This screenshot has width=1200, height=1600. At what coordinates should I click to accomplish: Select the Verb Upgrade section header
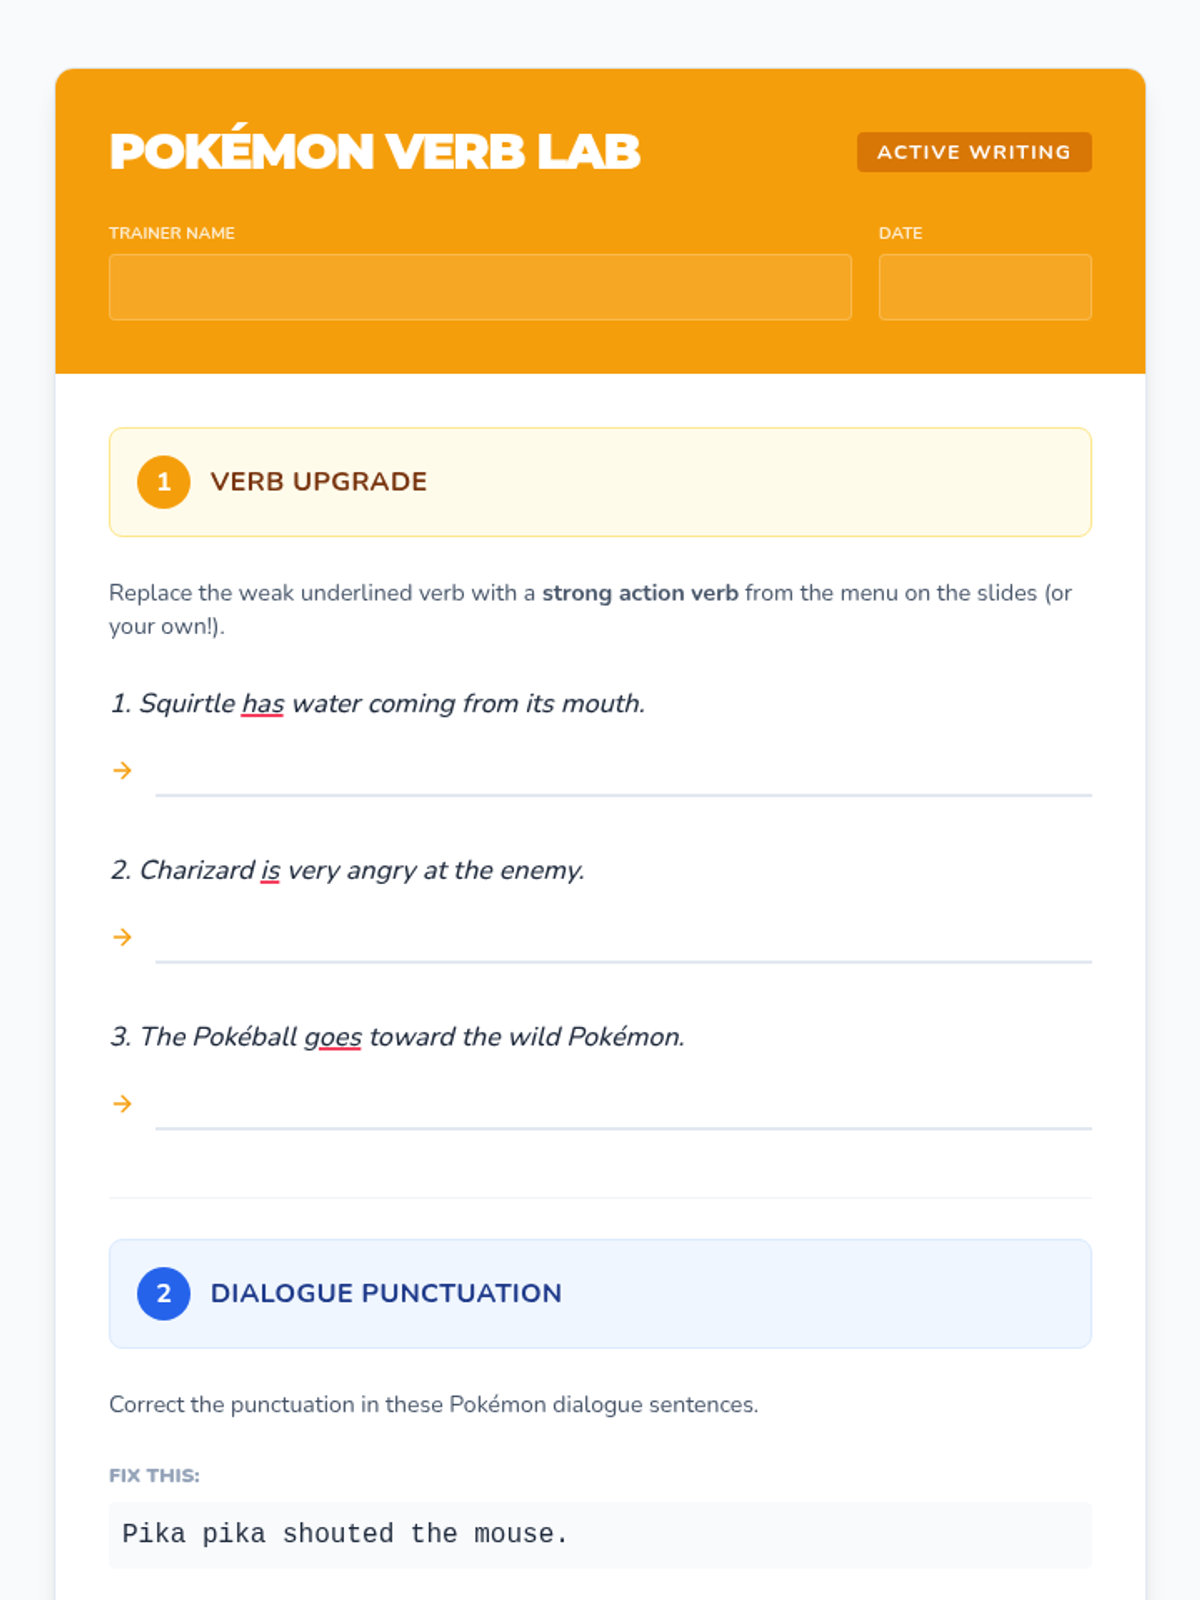pyautogui.click(x=600, y=482)
